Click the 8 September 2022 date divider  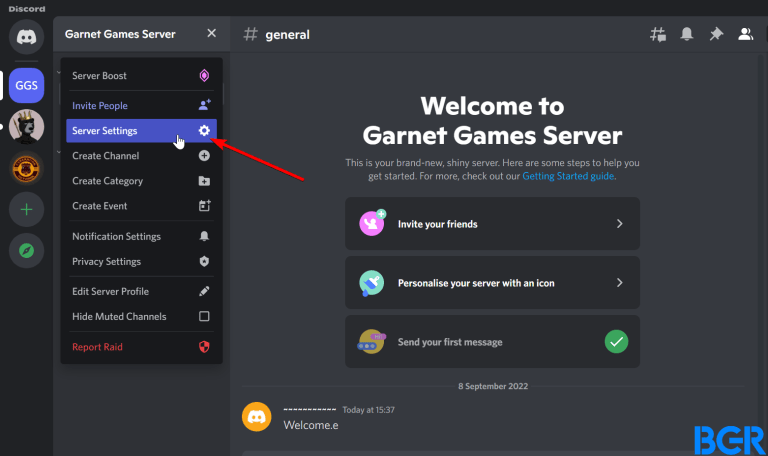(x=493, y=386)
